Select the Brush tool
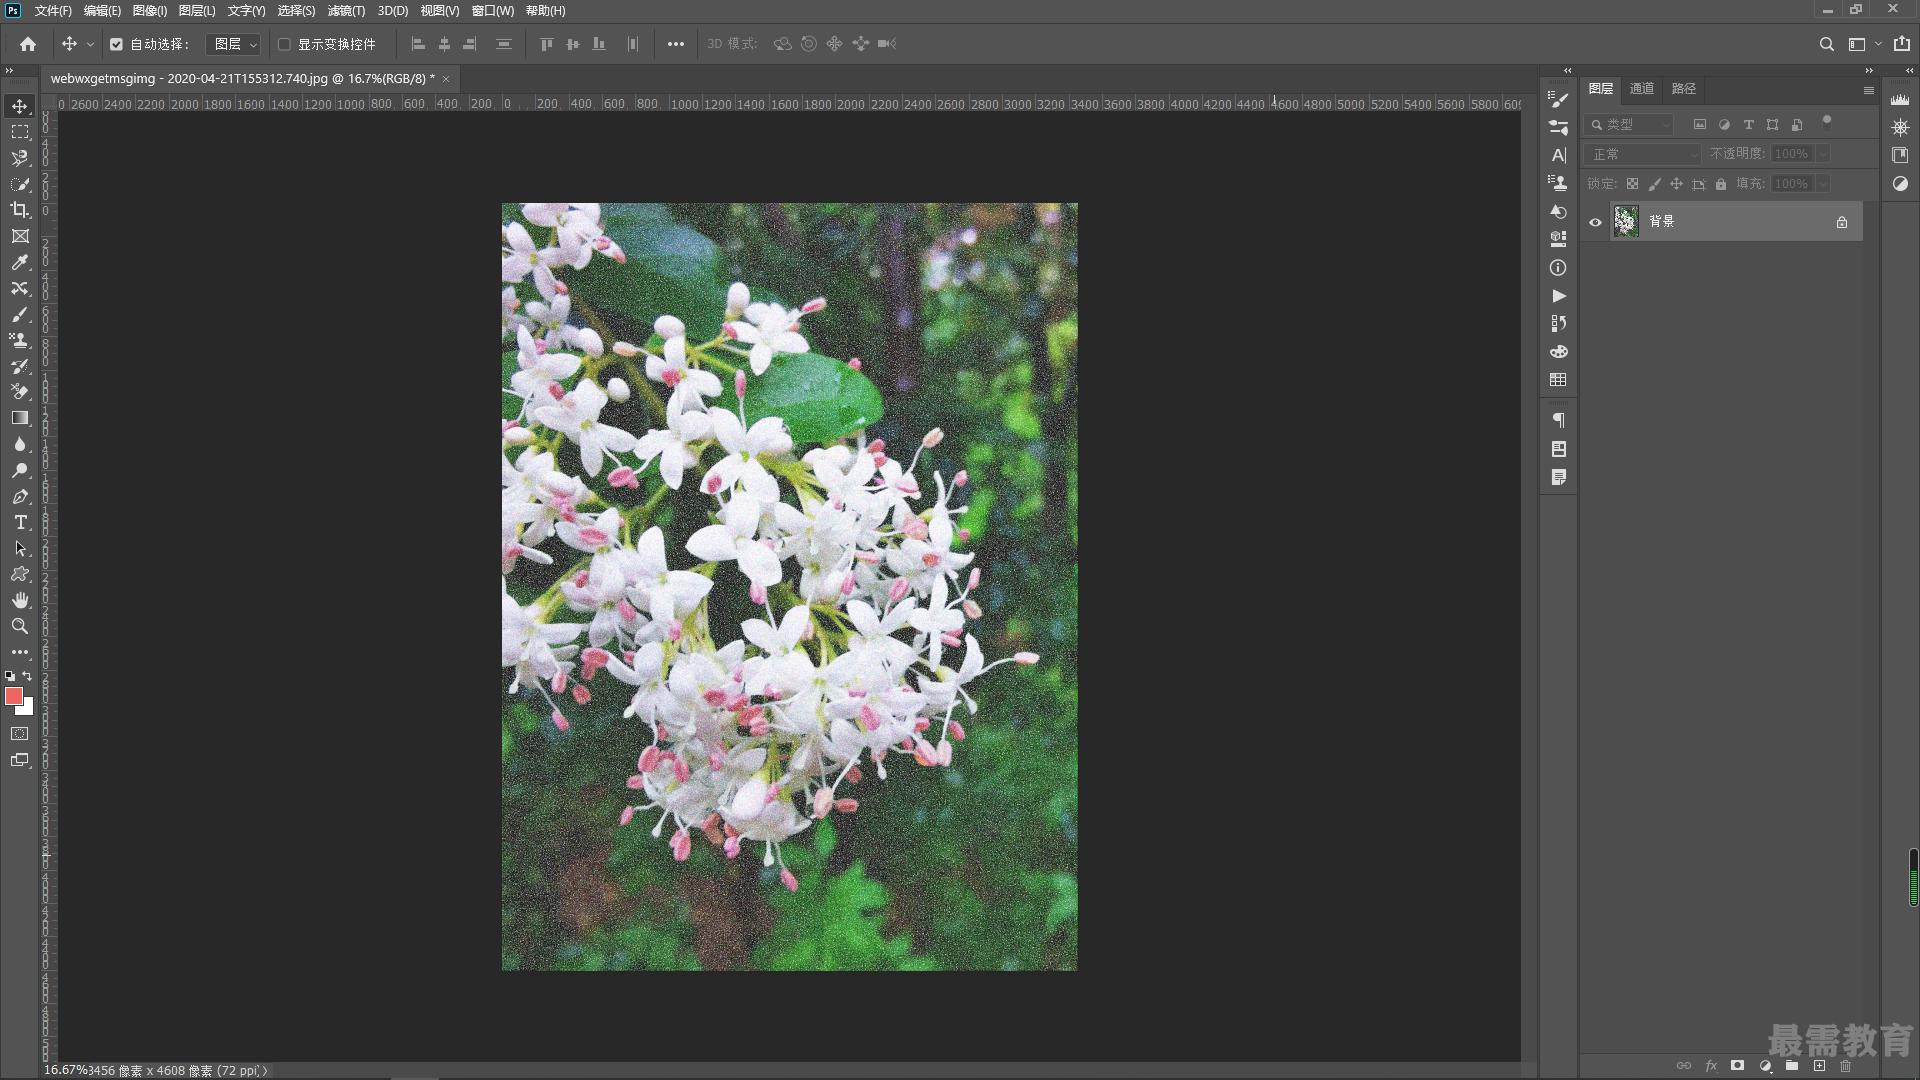Viewport: 1920px width, 1080px height. 20,314
